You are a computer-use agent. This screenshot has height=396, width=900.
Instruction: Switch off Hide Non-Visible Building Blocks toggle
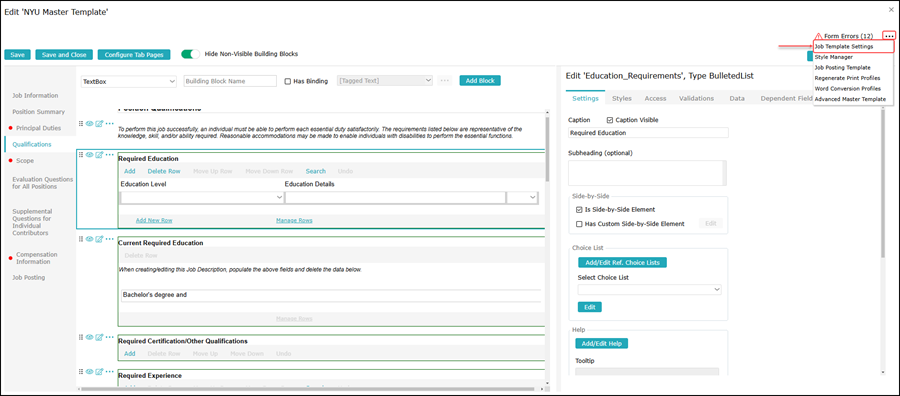[191, 54]
